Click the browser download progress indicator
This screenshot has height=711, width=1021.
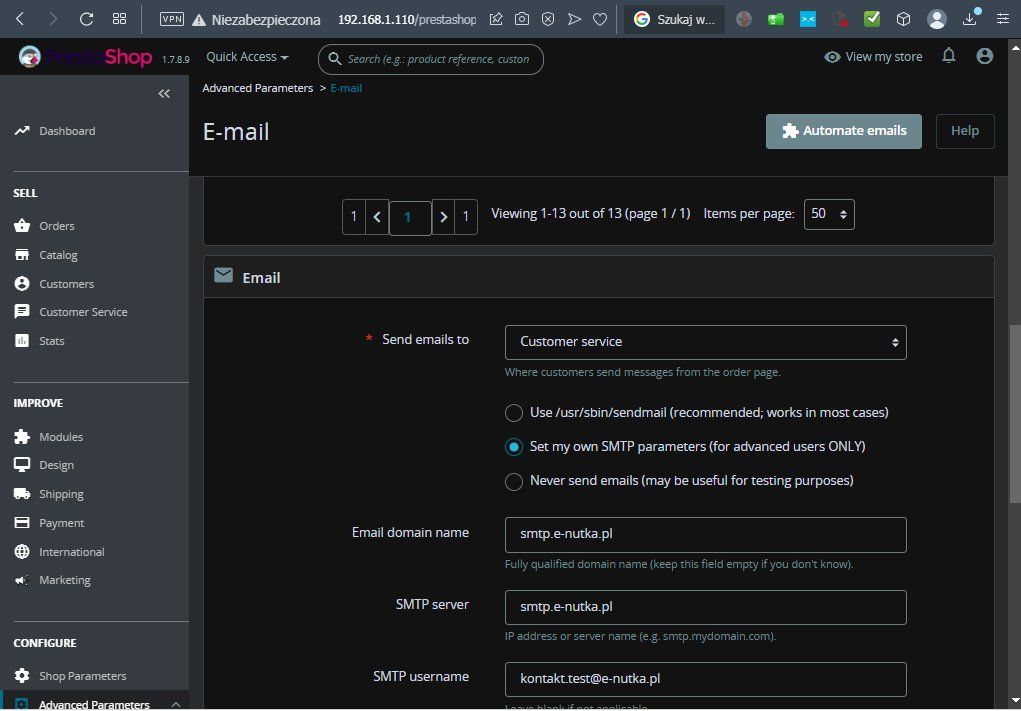(969, 18)
